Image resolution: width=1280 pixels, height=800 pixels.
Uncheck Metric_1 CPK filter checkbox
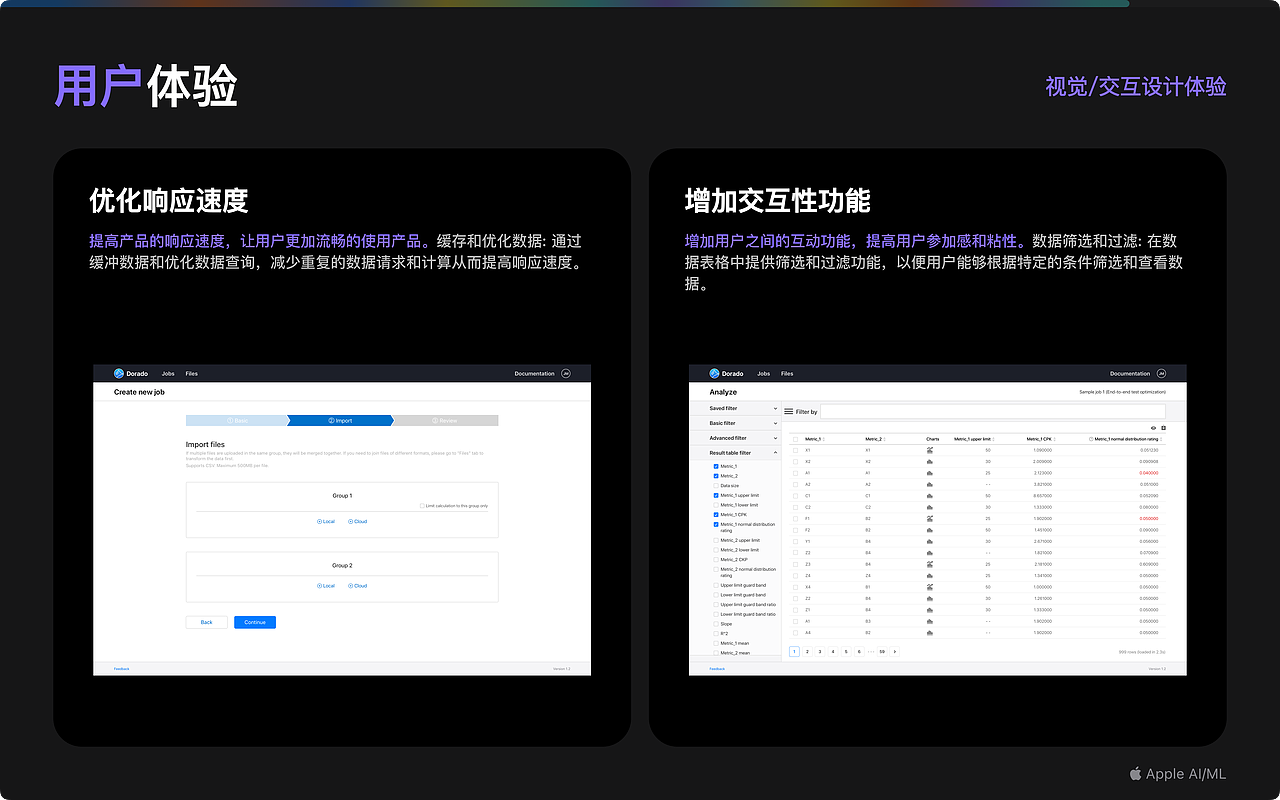tap(716, 514)
